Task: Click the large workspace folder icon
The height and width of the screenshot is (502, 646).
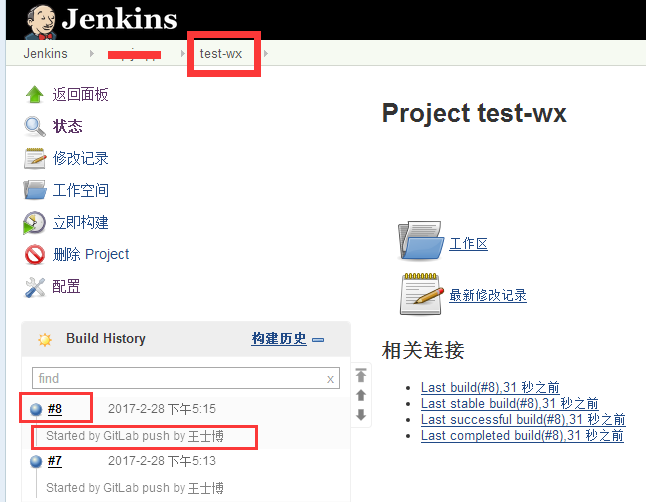Action: [421, 240]
